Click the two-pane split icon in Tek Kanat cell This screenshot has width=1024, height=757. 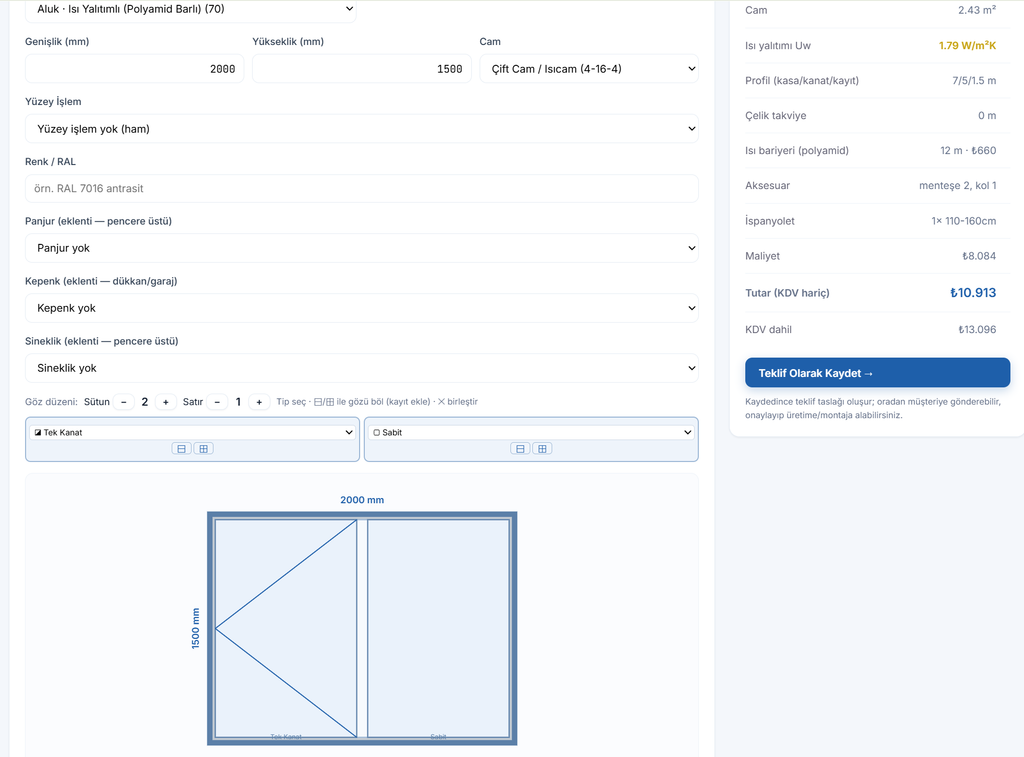(182, 449)
